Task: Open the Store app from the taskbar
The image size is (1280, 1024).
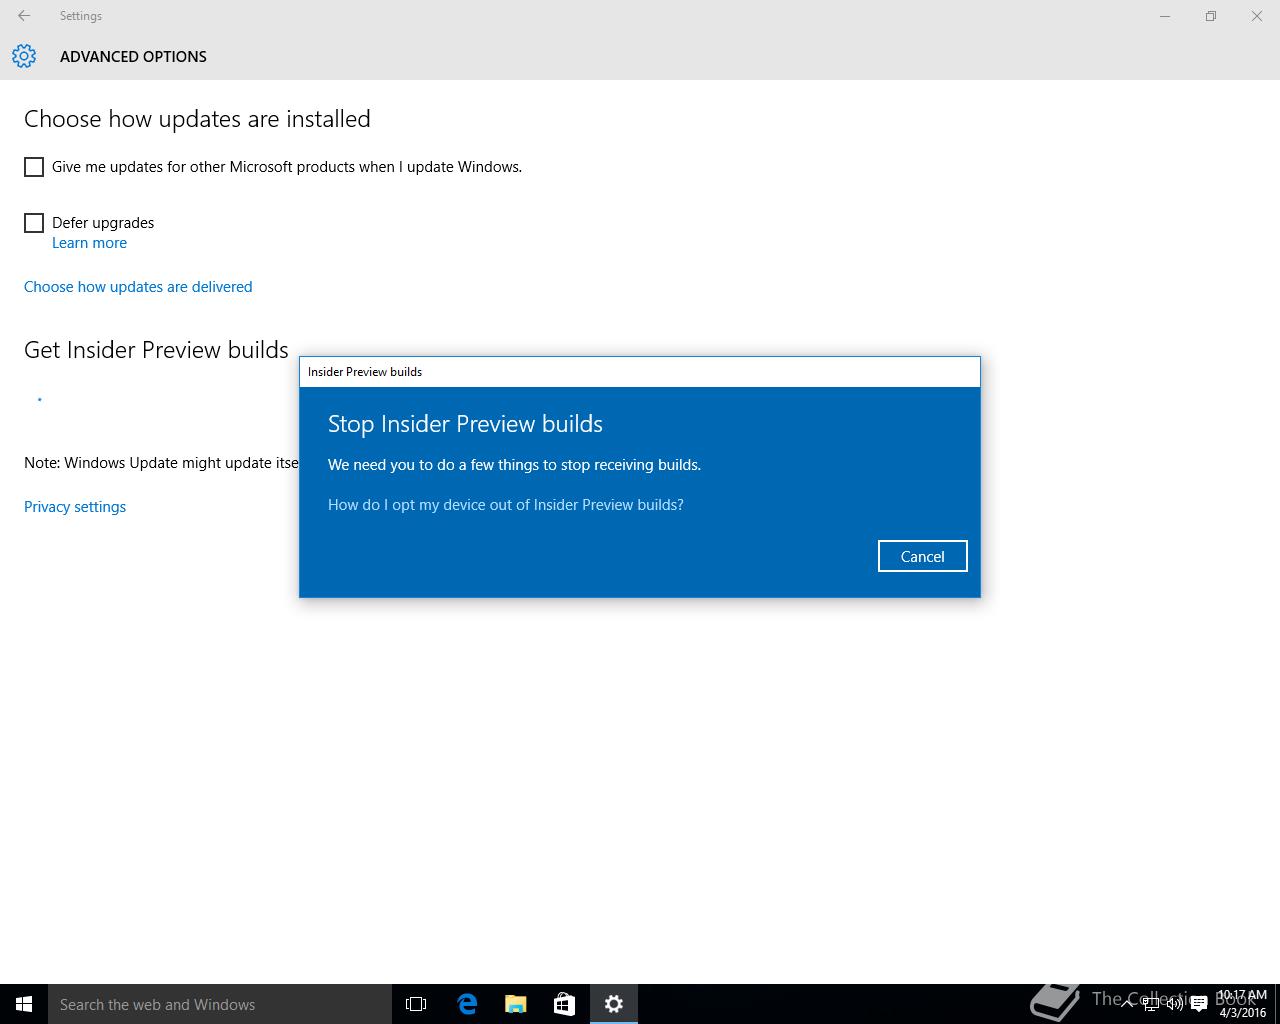Action: coord(564,1004)
